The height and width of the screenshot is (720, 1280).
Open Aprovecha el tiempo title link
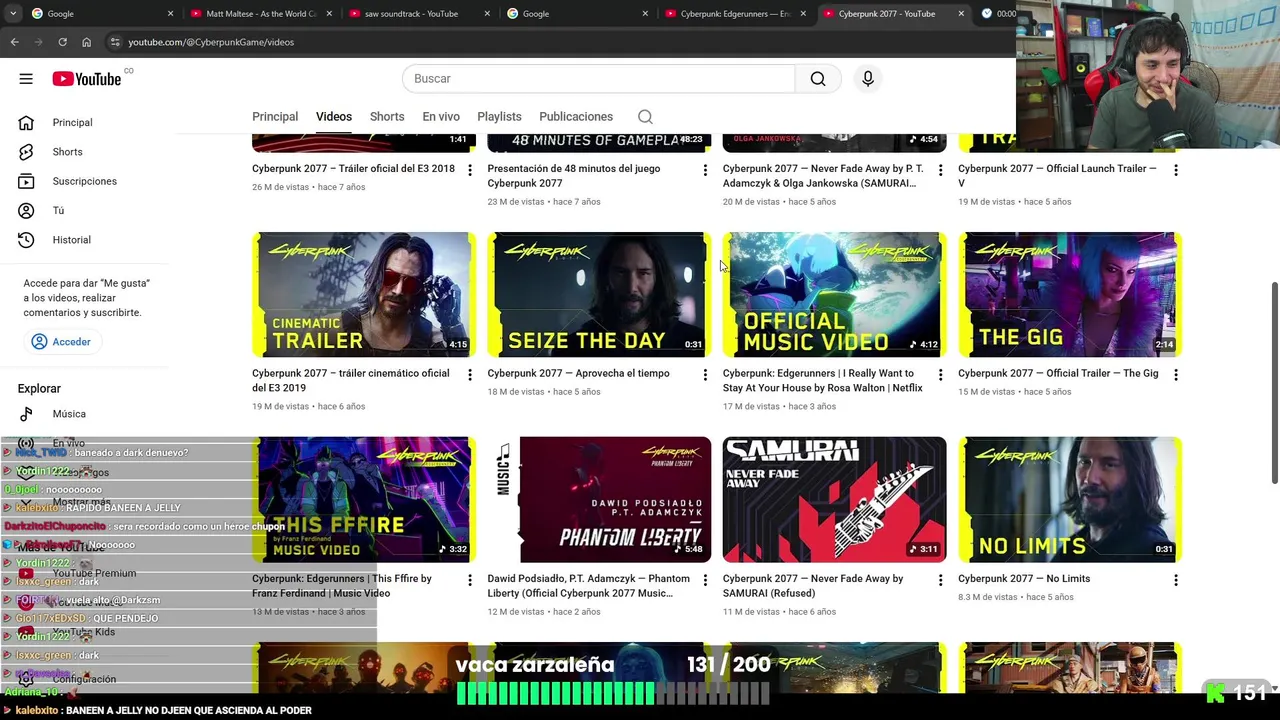coord(578,374)
